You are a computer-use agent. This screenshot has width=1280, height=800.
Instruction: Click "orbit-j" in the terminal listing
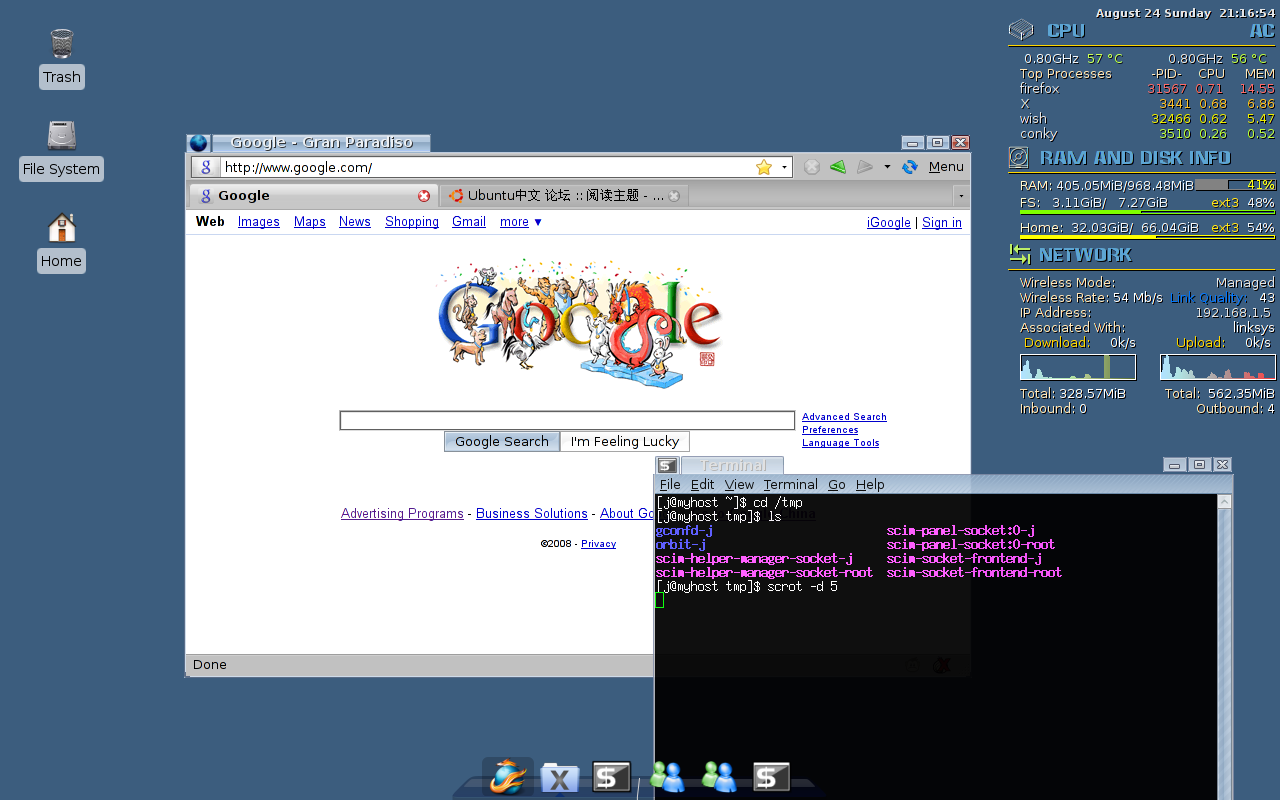681,545
